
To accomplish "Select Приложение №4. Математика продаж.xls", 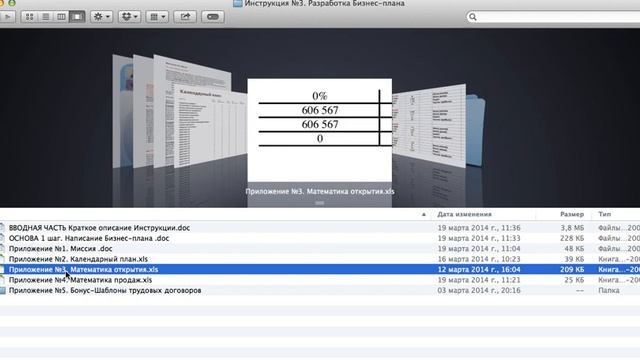I will pyautogui.click(x=80, y=280).
